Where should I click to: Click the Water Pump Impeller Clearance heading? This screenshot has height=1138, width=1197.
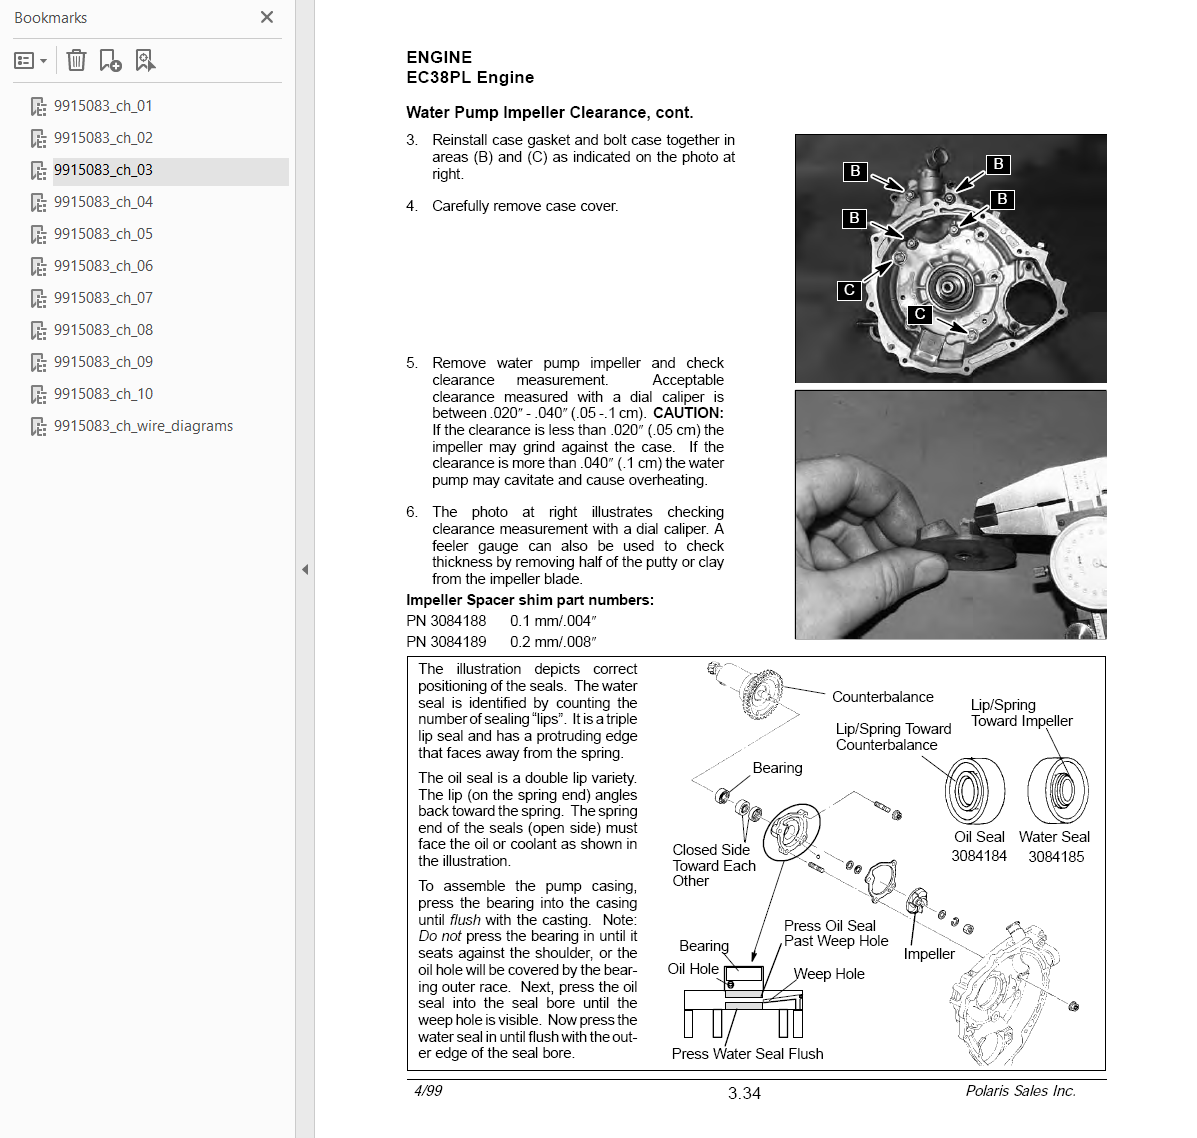(549, 112)
